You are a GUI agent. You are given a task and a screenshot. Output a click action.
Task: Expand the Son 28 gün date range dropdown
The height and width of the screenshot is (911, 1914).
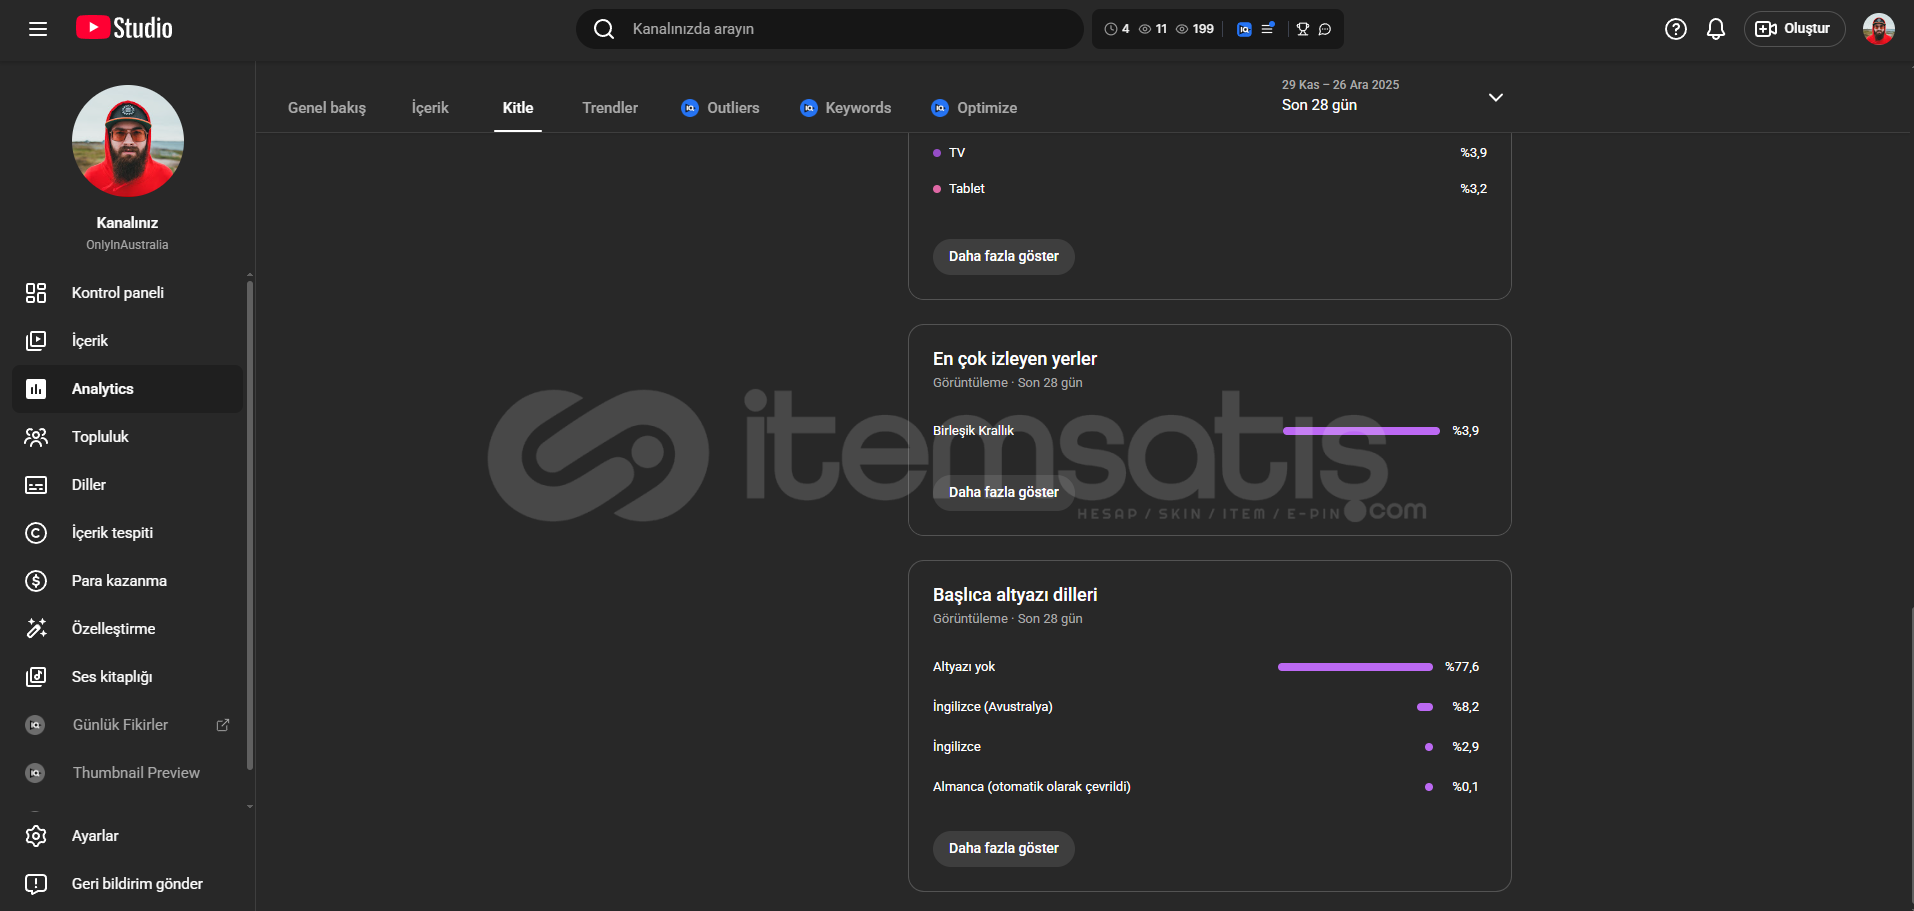(x=1495, y=97)
